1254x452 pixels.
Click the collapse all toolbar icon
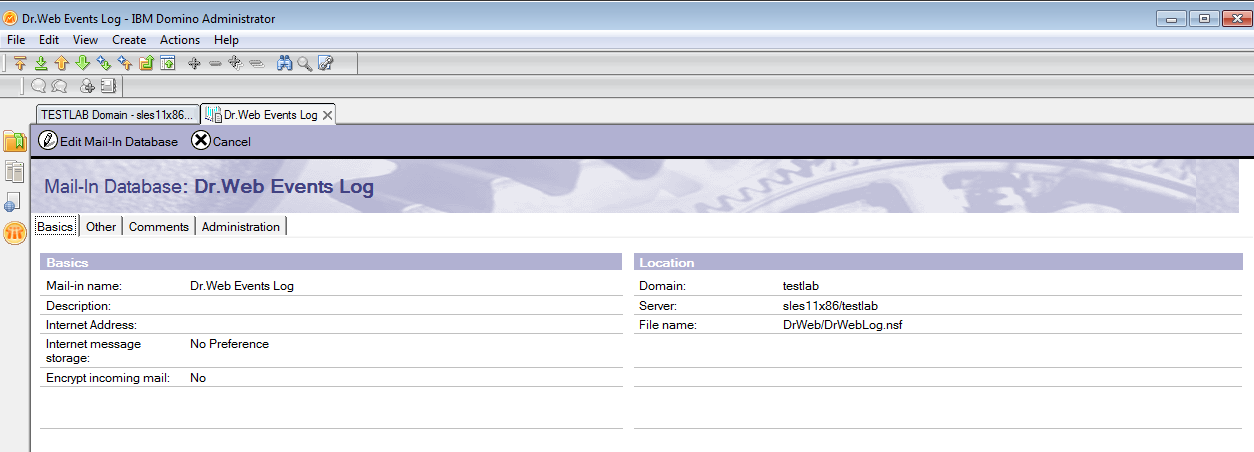(x=256, y=63)
